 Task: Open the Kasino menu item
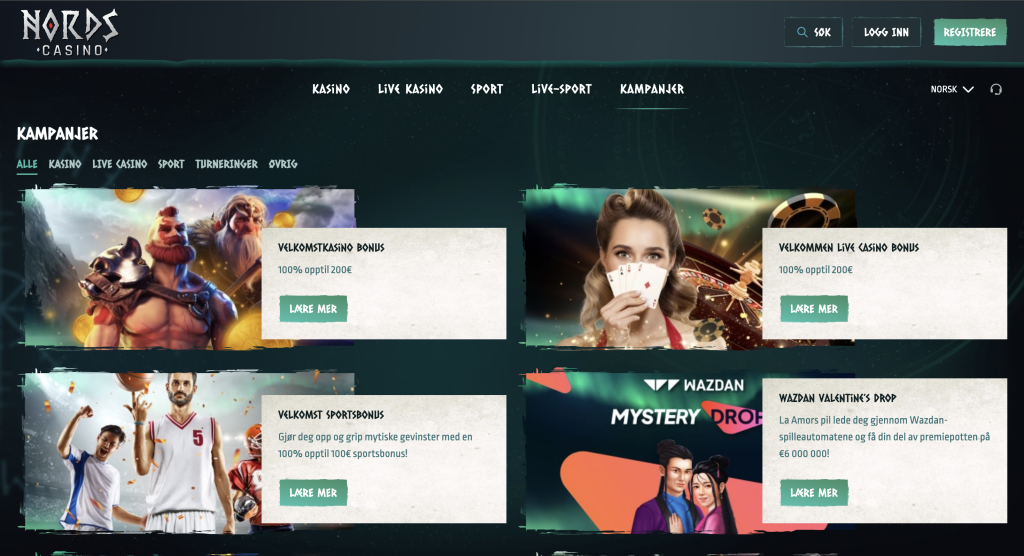pos(331,89)
